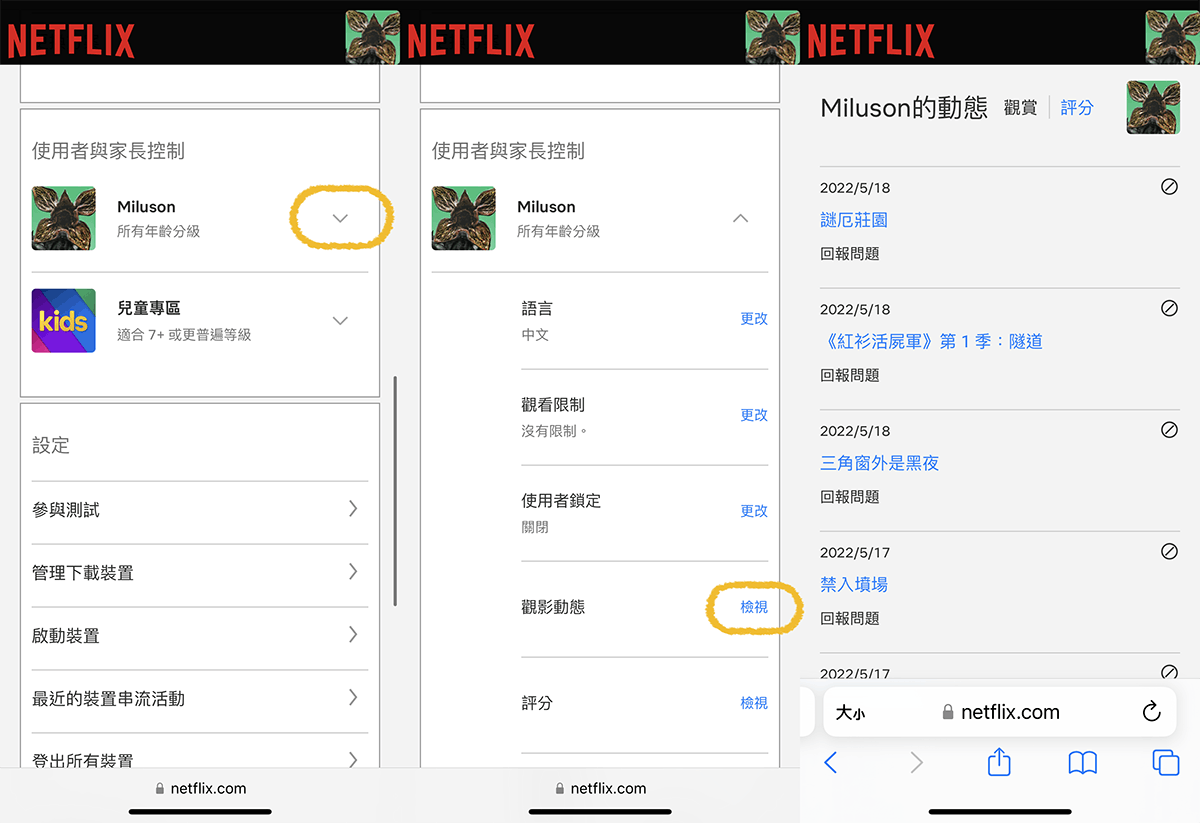The width and height of the screenshot is (1200, 823).
Task: Click the 沒有限制。 value text
Action: (x=555, y=431)
